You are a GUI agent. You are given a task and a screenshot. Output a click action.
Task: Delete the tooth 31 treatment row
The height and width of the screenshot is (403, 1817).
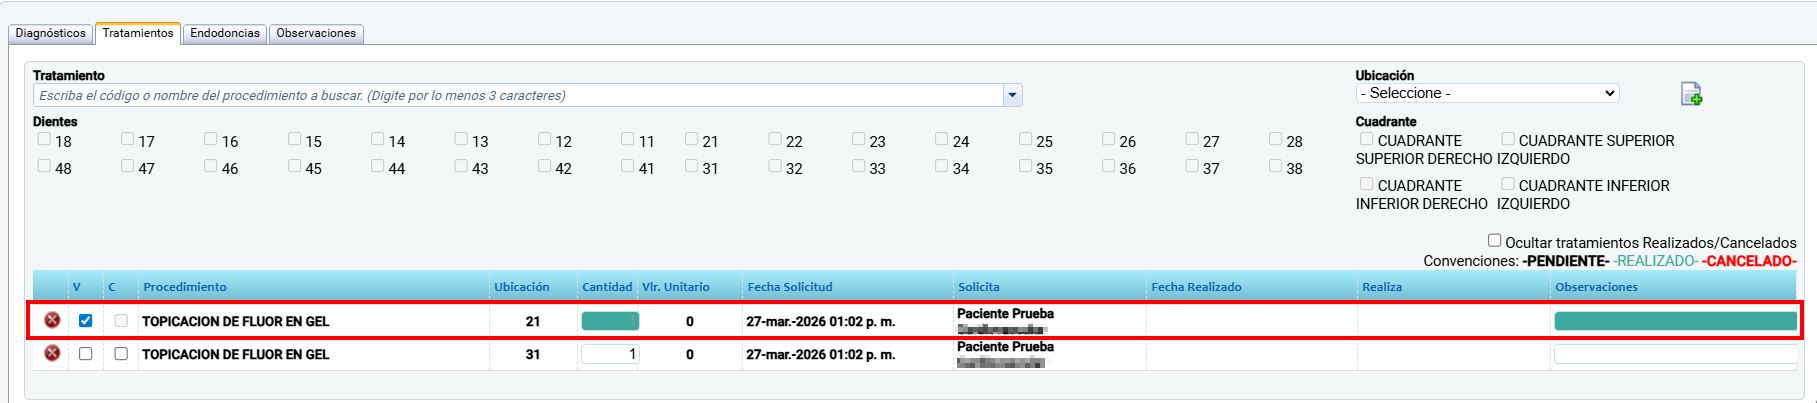(x=52, y=353)
